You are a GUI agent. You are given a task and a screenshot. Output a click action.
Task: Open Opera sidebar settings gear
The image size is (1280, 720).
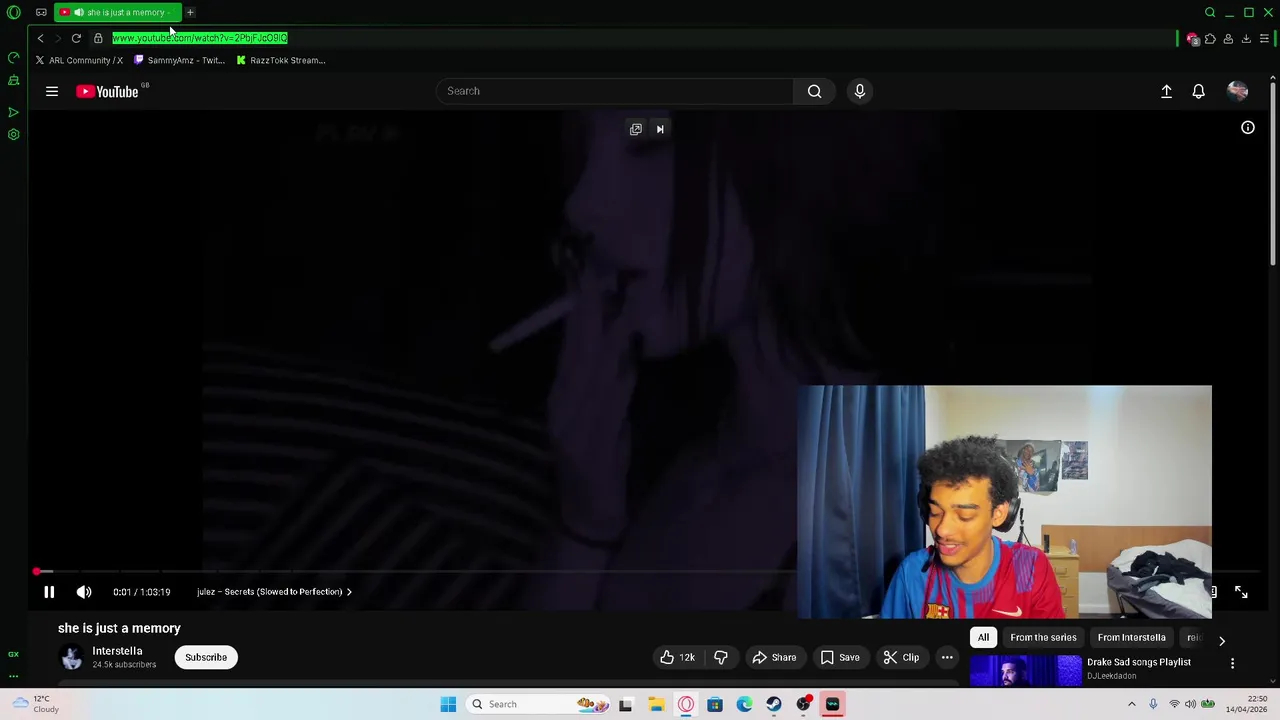point(14,135)
